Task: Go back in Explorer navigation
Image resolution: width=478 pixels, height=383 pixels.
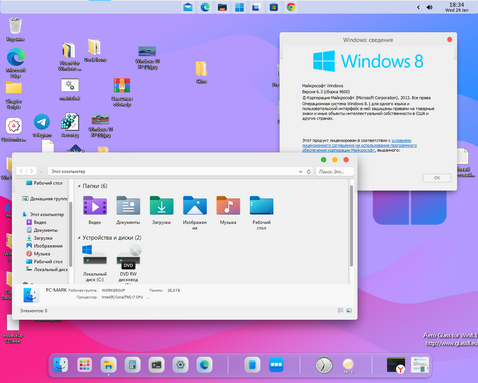Action: [21, 171]
